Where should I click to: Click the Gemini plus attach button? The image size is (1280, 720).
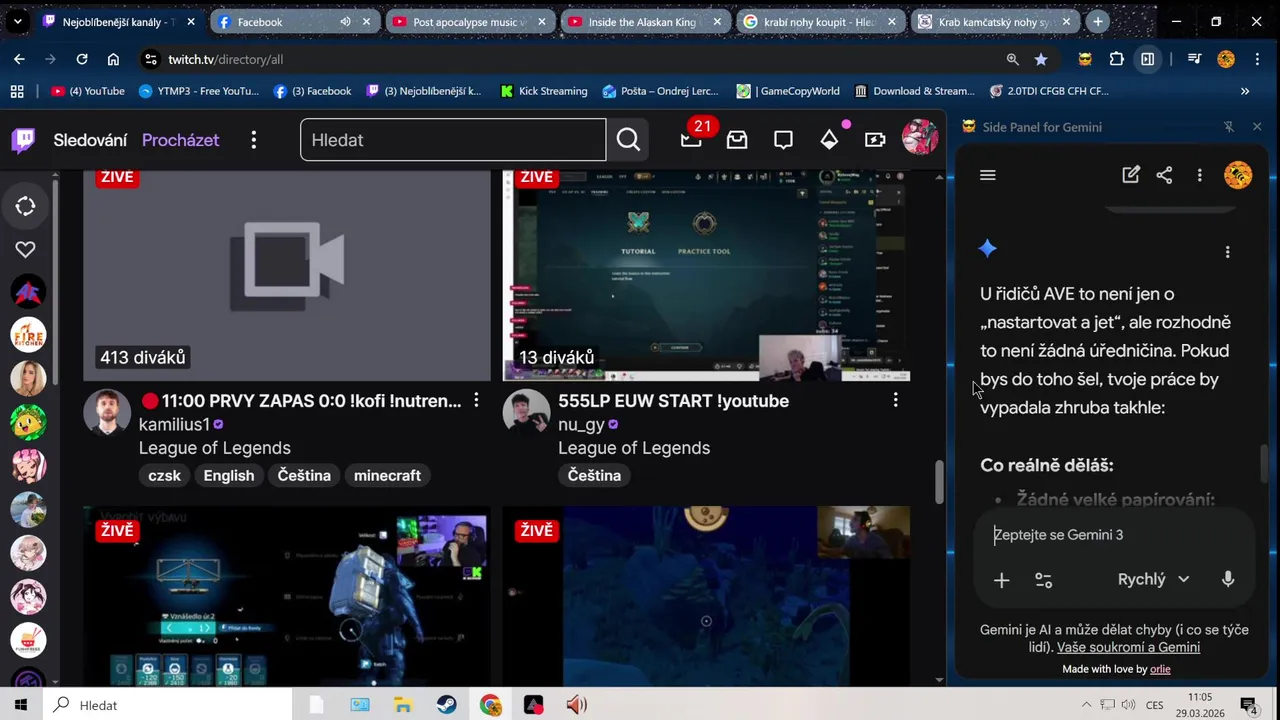click(x=1001, y=580)
